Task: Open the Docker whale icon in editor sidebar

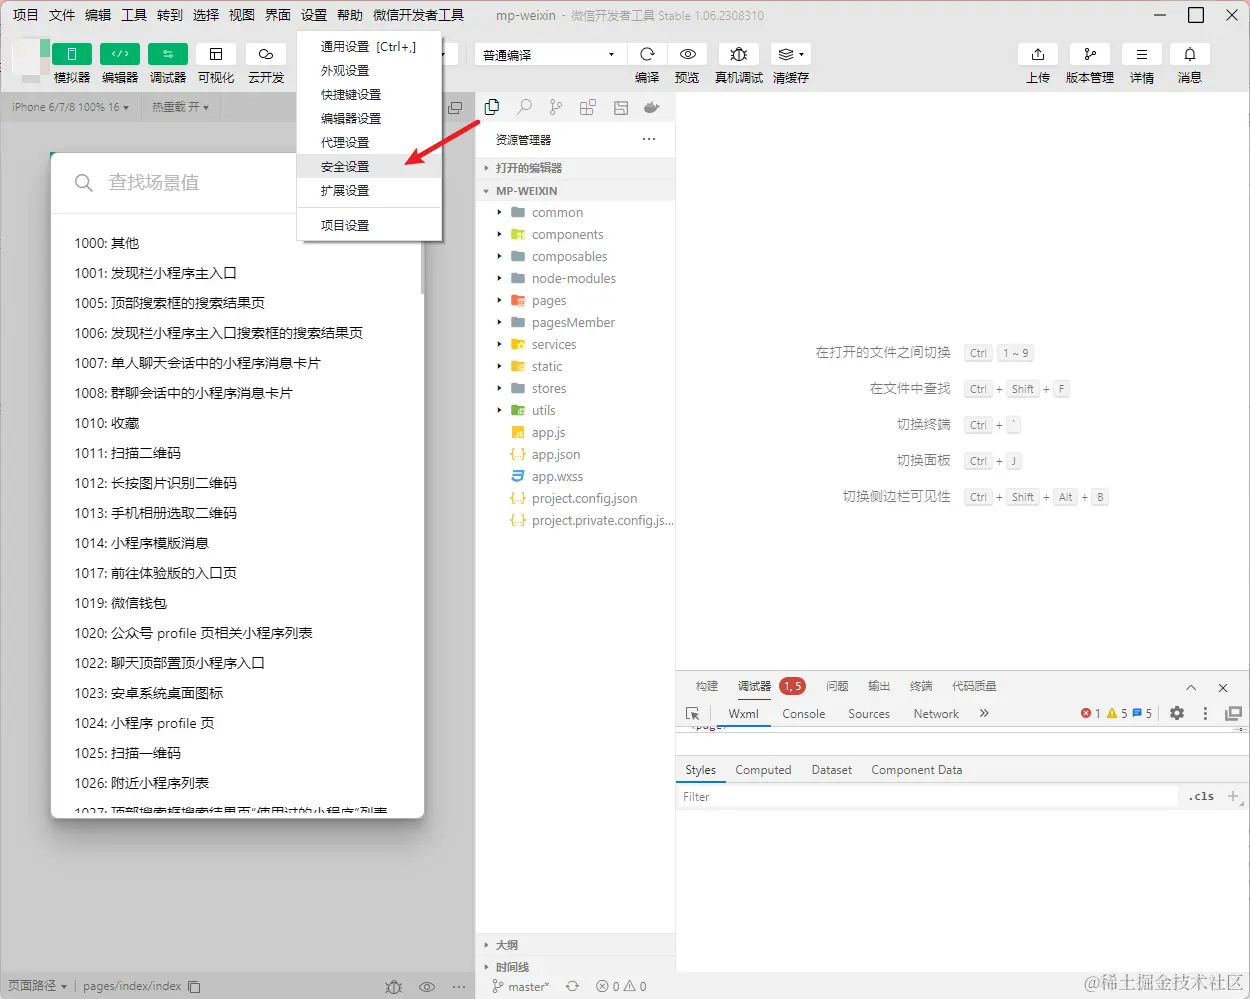Action: (652, 107)
